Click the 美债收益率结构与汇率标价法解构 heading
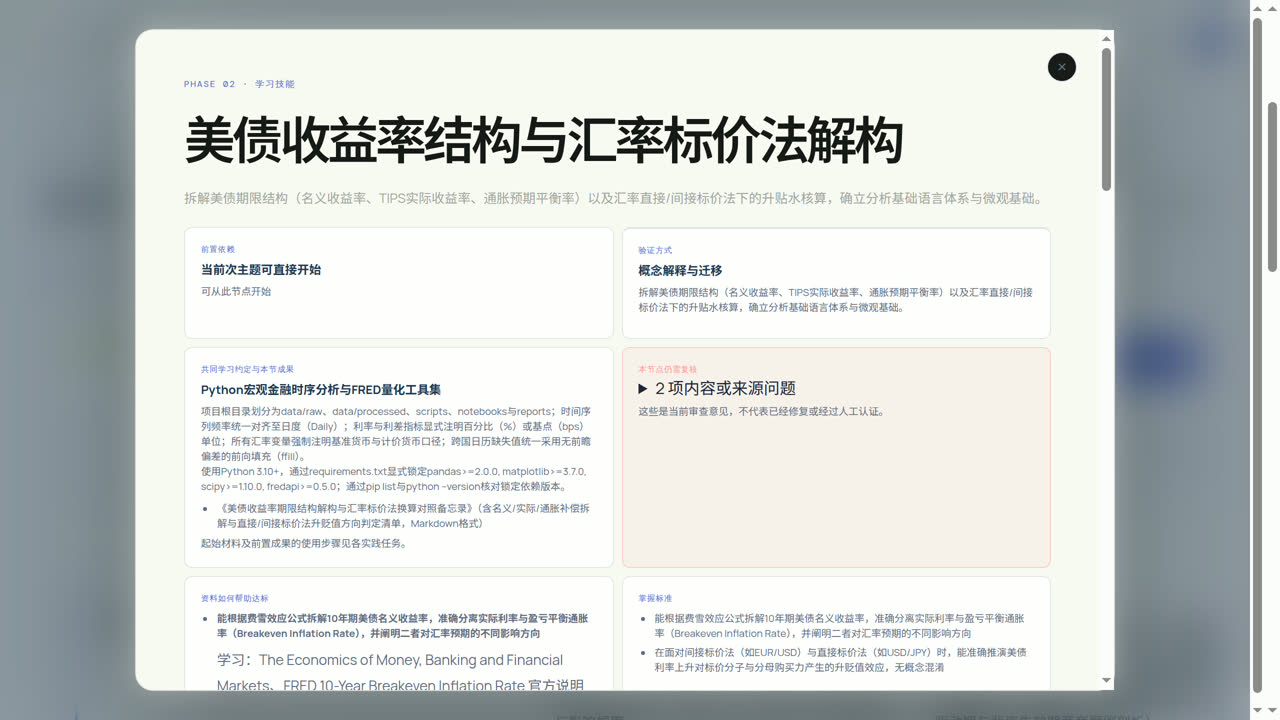The width and height of the screenshot is (1280, 720). click(x=544, y=140)
